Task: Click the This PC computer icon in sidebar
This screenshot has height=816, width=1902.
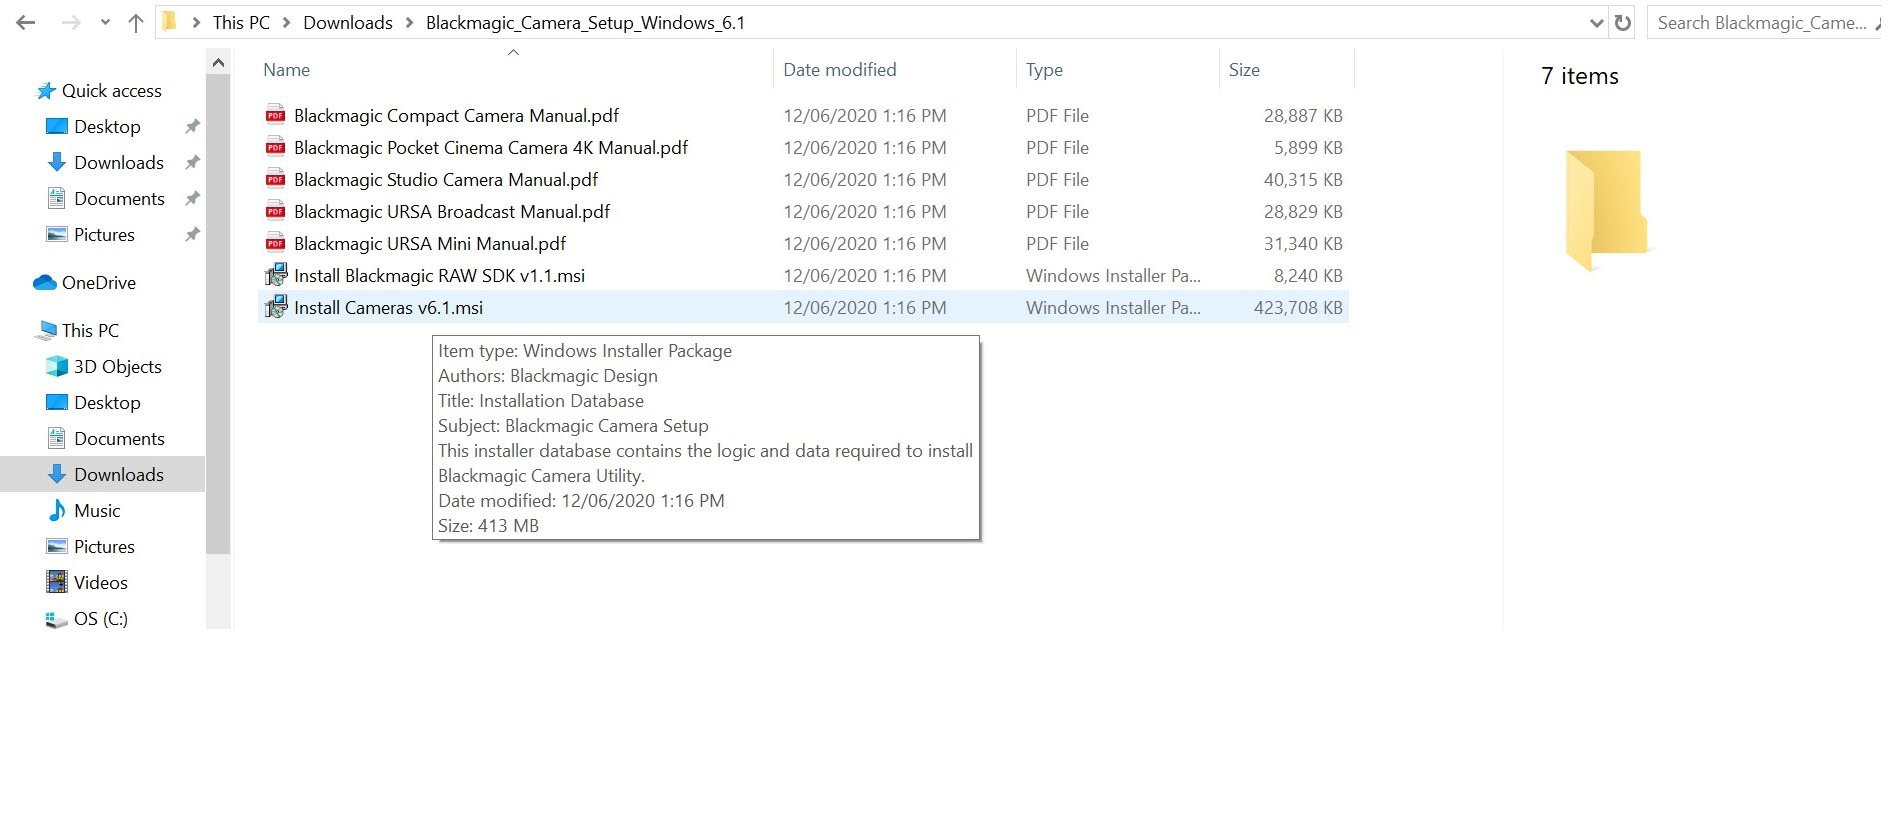Action: (x=46, y=330)
